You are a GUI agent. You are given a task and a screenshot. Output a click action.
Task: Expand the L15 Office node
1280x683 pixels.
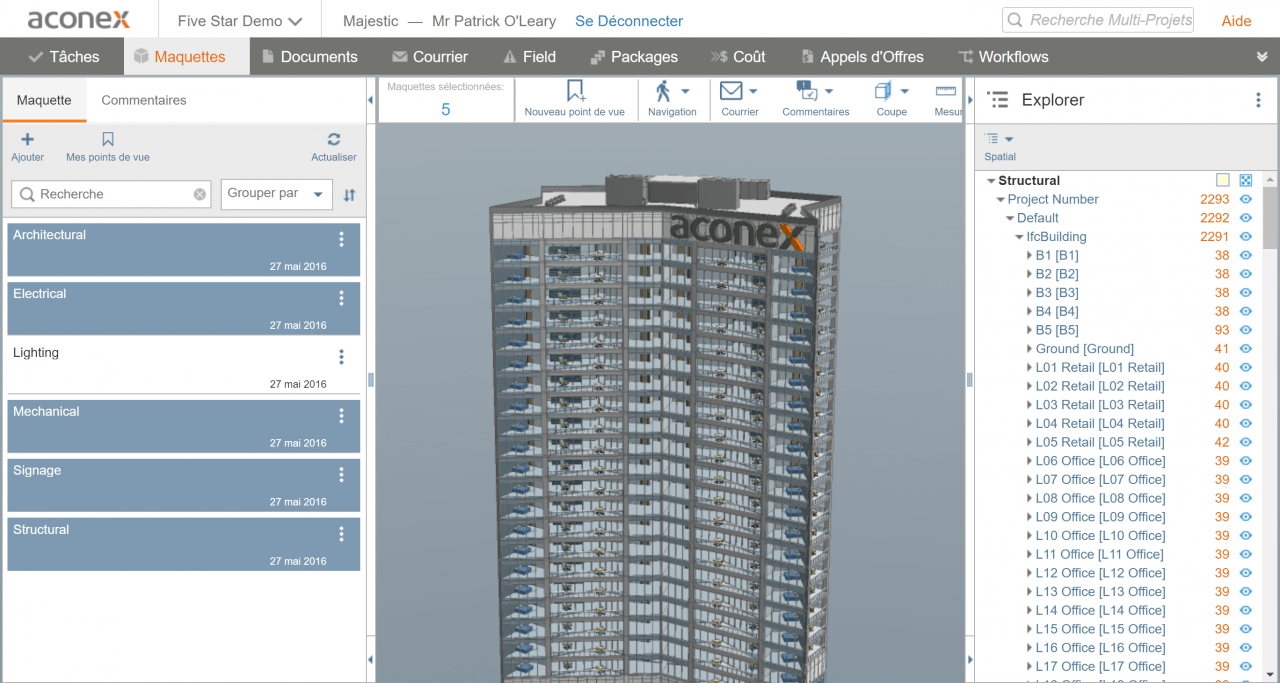[1029, 629]
